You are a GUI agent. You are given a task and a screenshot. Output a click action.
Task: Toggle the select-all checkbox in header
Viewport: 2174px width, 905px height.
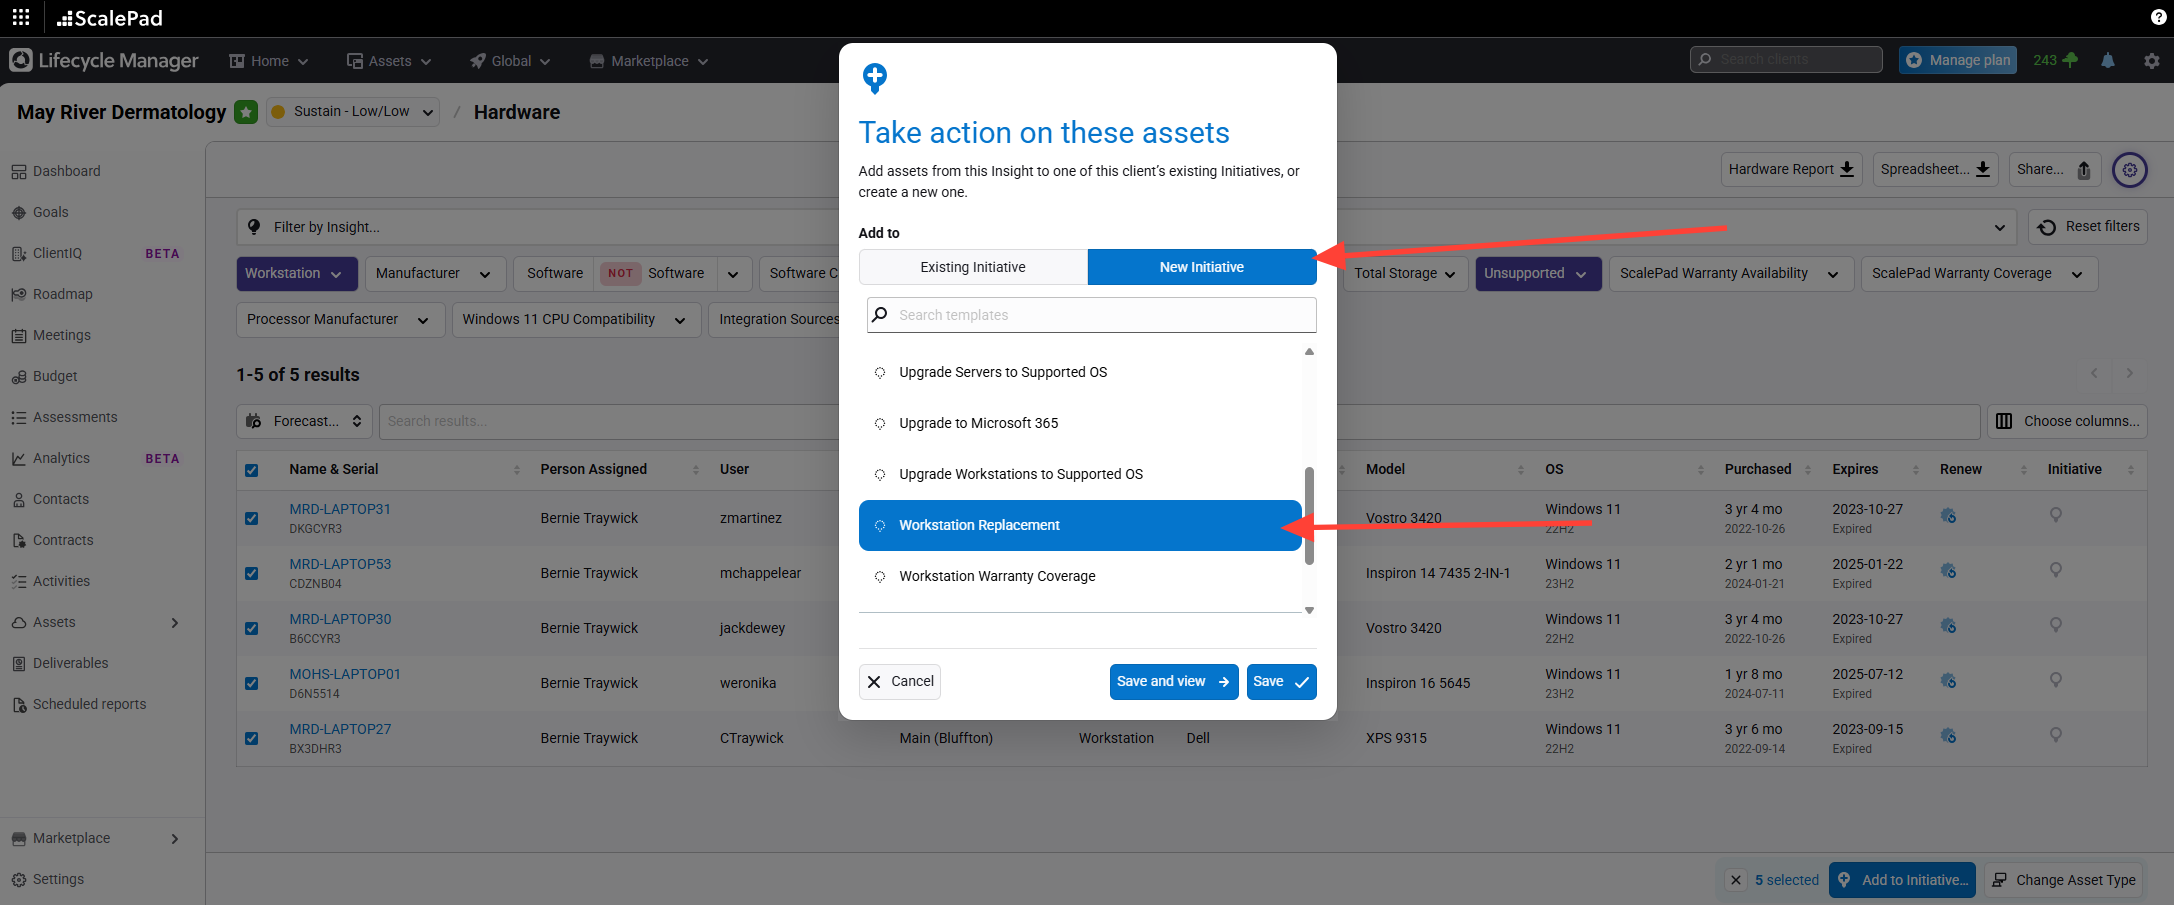click(x=252, y=470)
